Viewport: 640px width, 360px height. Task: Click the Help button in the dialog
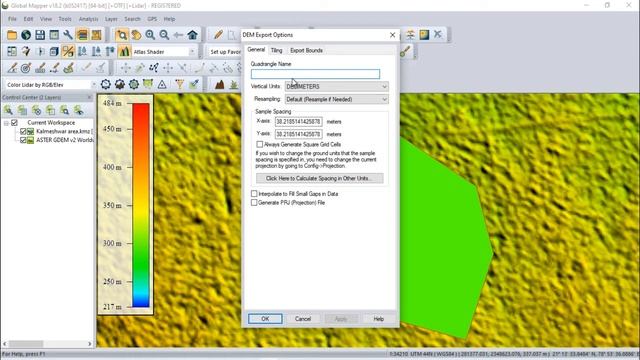point(378,319)
